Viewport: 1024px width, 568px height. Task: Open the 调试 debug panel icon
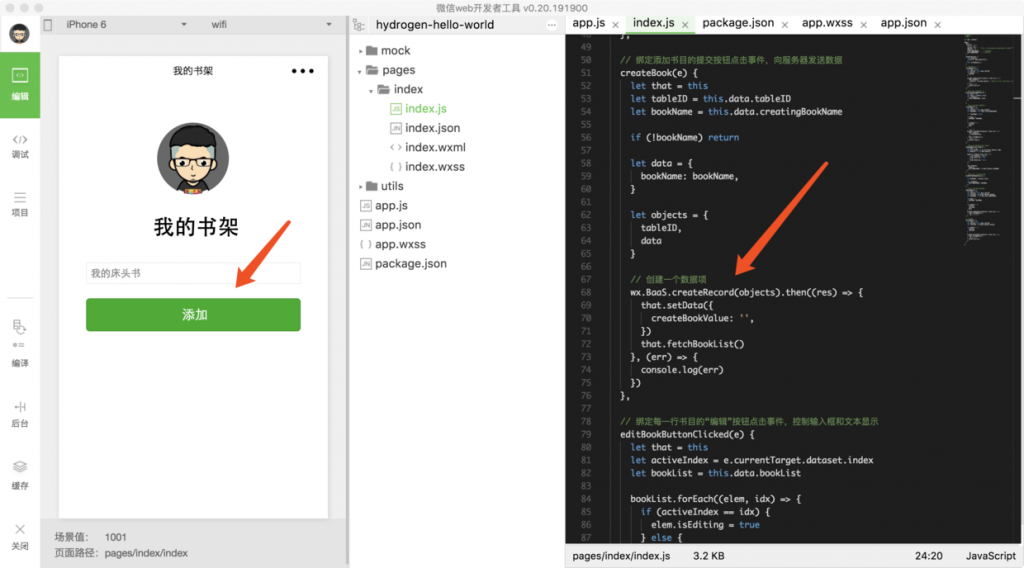(x=20, y=145)
